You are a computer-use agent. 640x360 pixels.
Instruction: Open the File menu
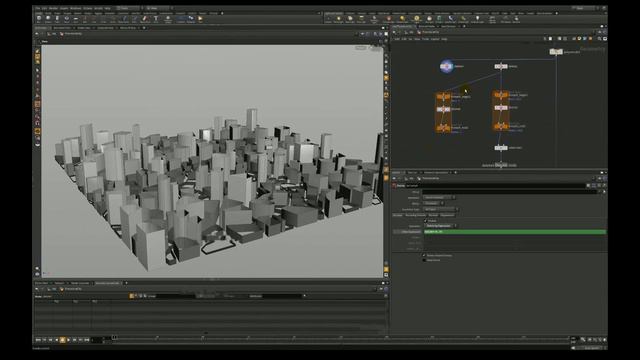pyautogui.click(x=38, y=8)
